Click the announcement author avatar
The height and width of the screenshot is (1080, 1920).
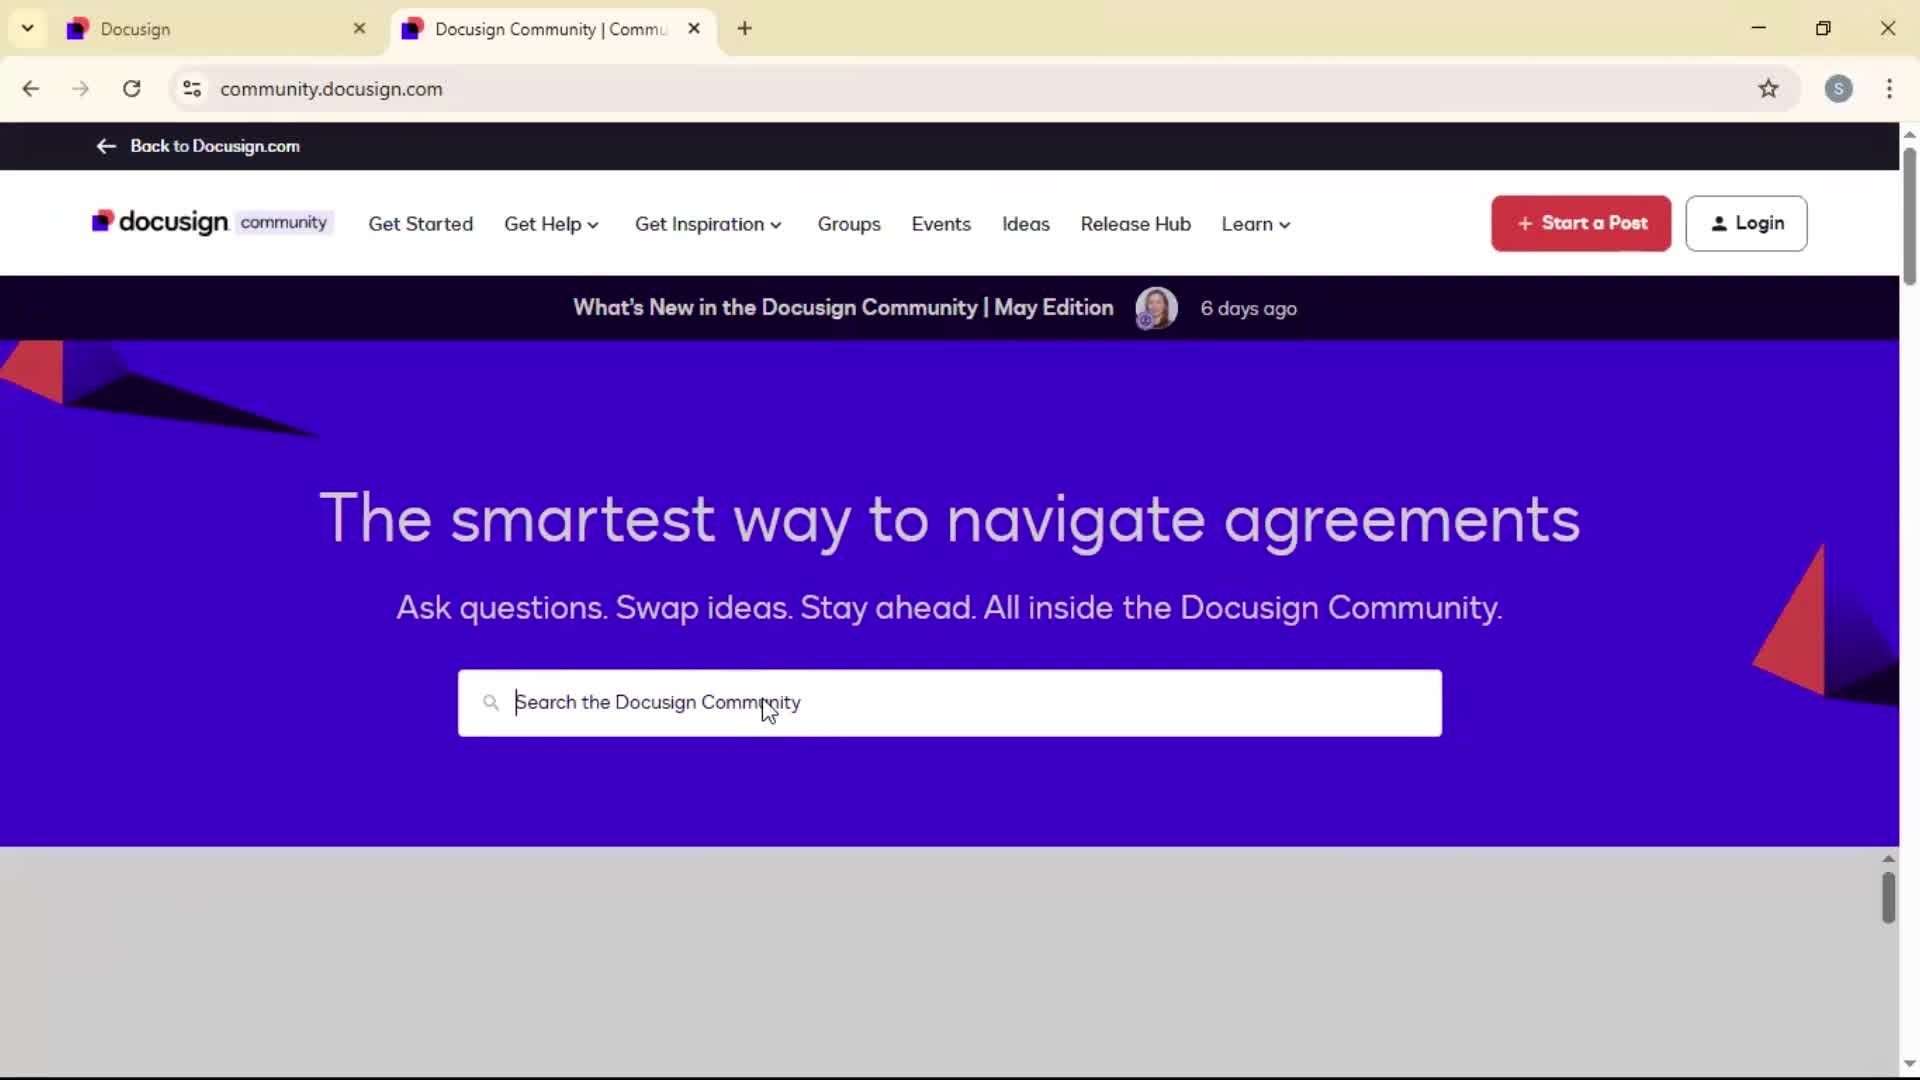(1156, 308)
